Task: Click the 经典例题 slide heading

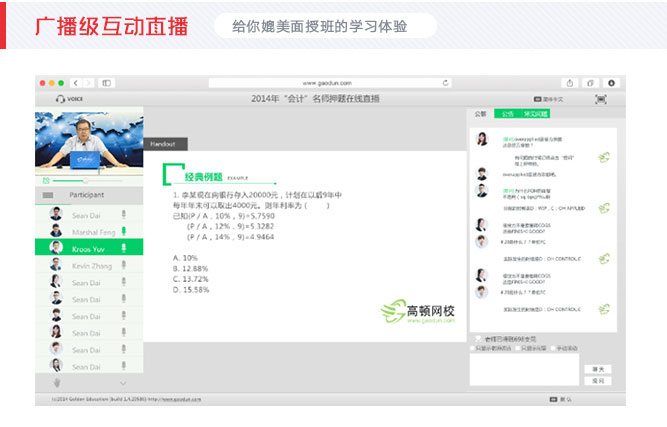Action: point(204,177)
